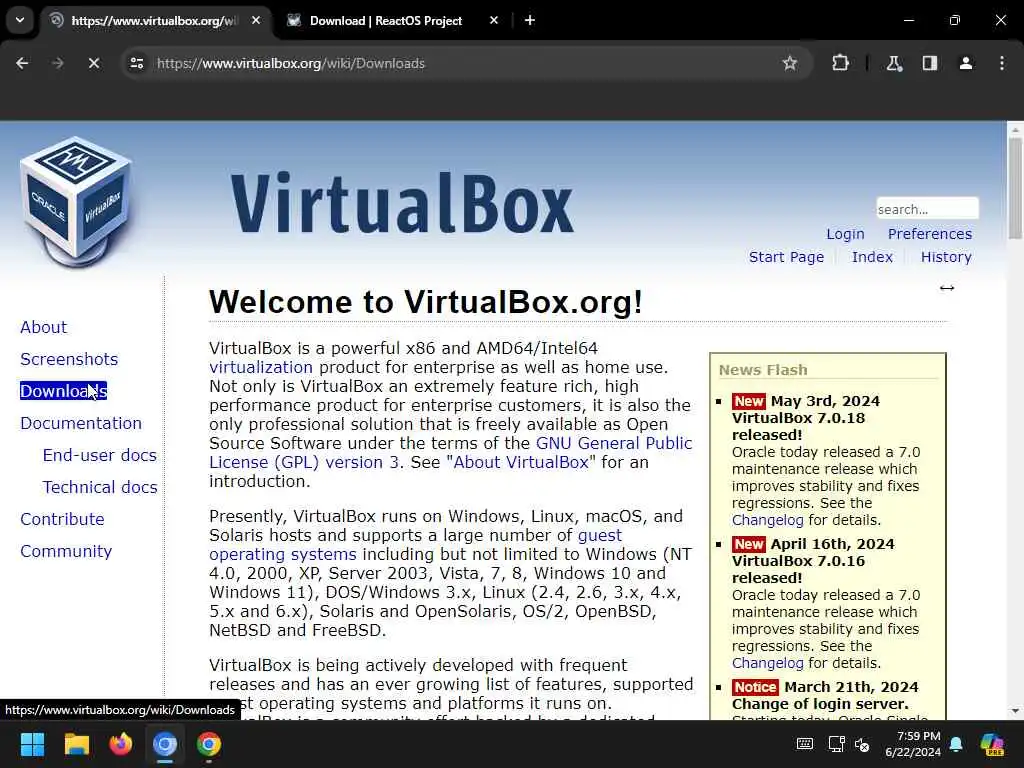Close the Download ReactOS Project tab

494,20
